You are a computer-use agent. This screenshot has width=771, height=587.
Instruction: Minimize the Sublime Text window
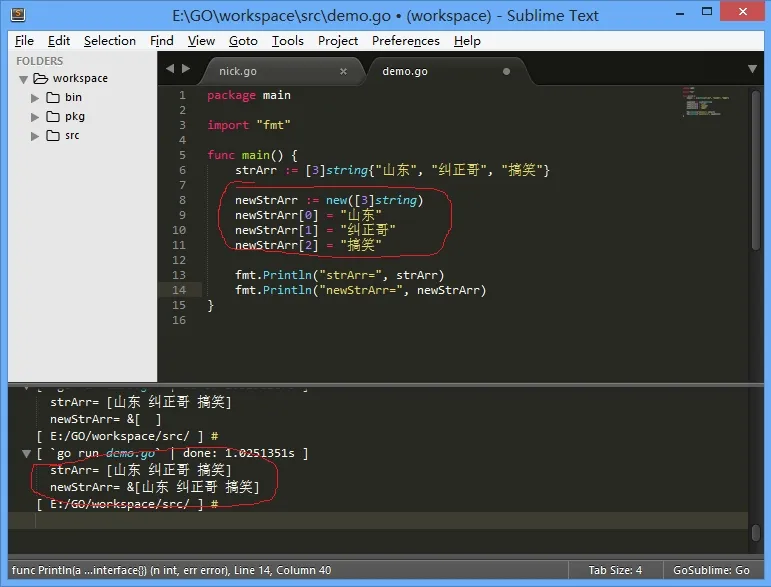click(x=680, y=12)
